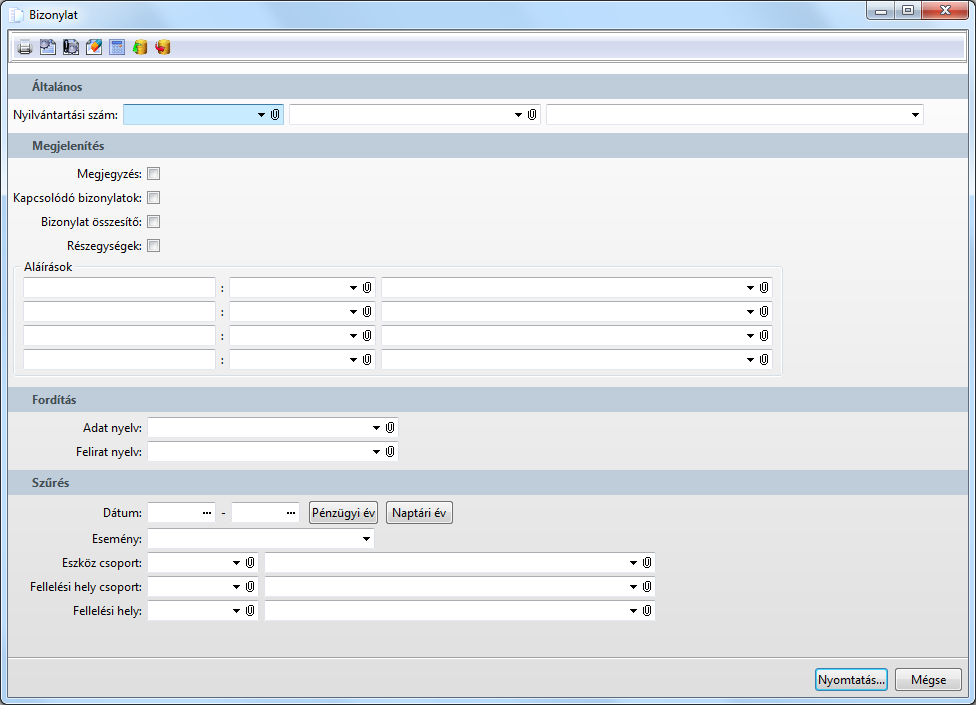Click paperclip in second Aláírások row wide field
976x705 pixels.
(x=764, y=312)
